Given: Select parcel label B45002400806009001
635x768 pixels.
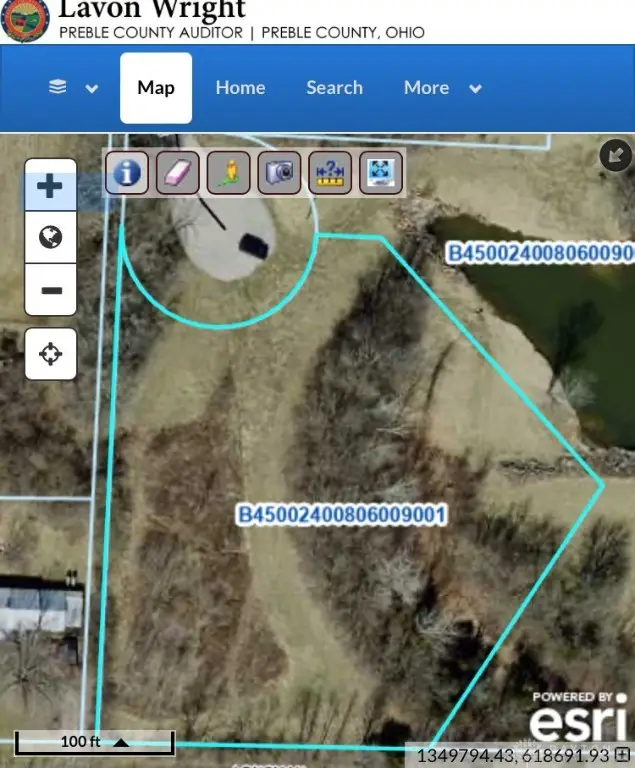Looking at the screenshot, I should (341, 515).
